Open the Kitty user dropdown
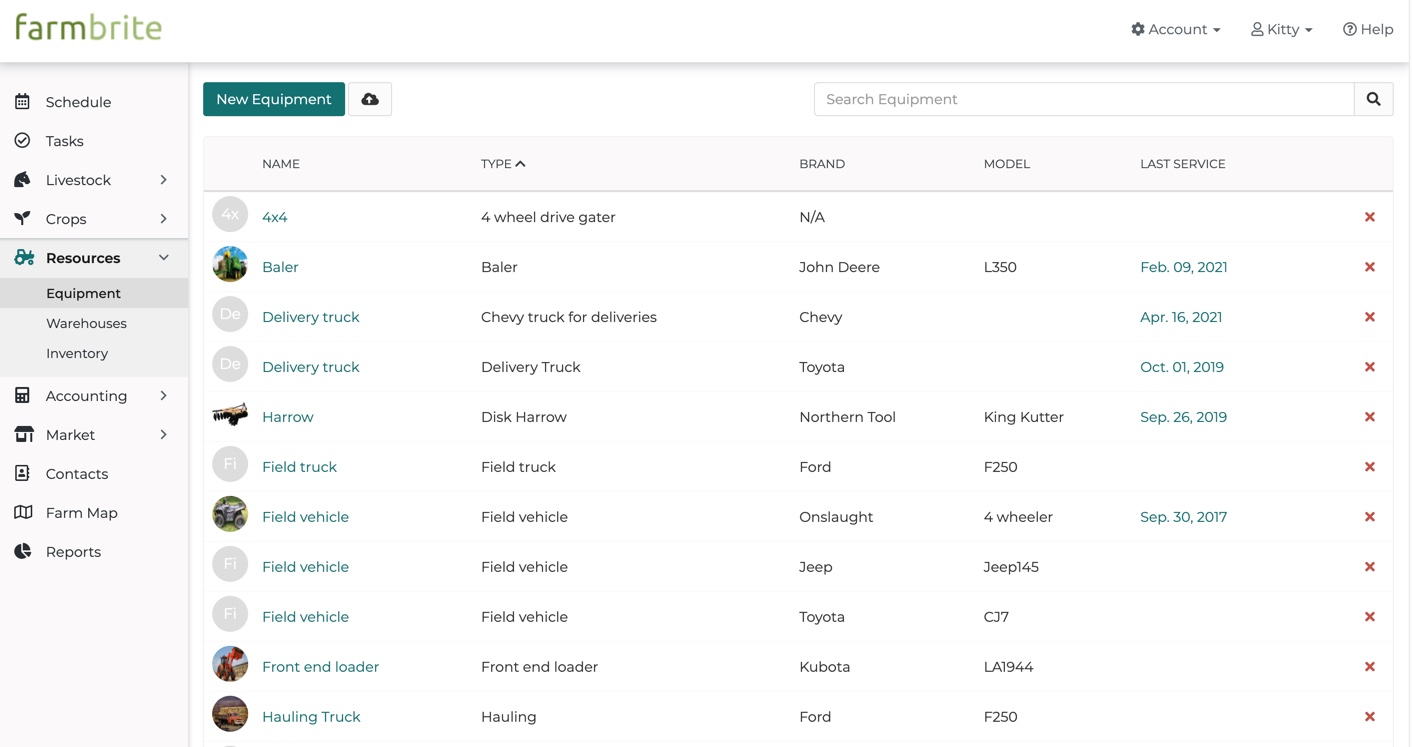 [1281, 30]
